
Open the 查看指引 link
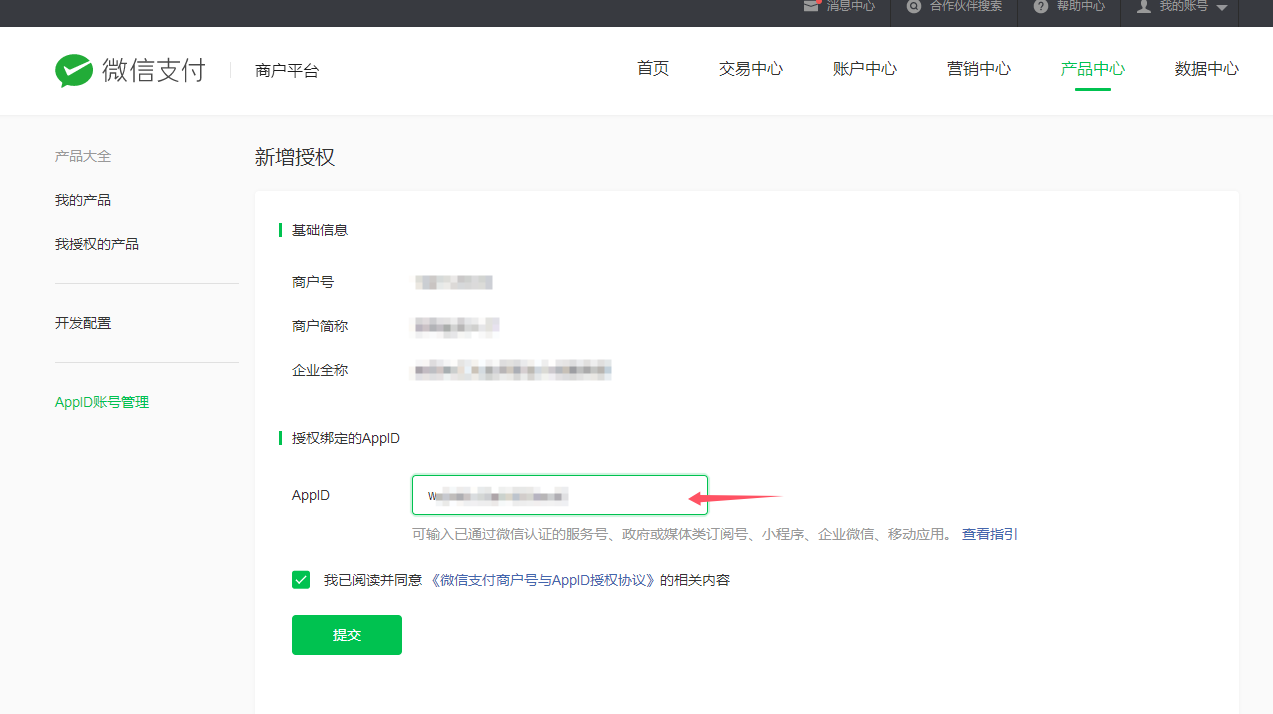[x=990, y=535]
